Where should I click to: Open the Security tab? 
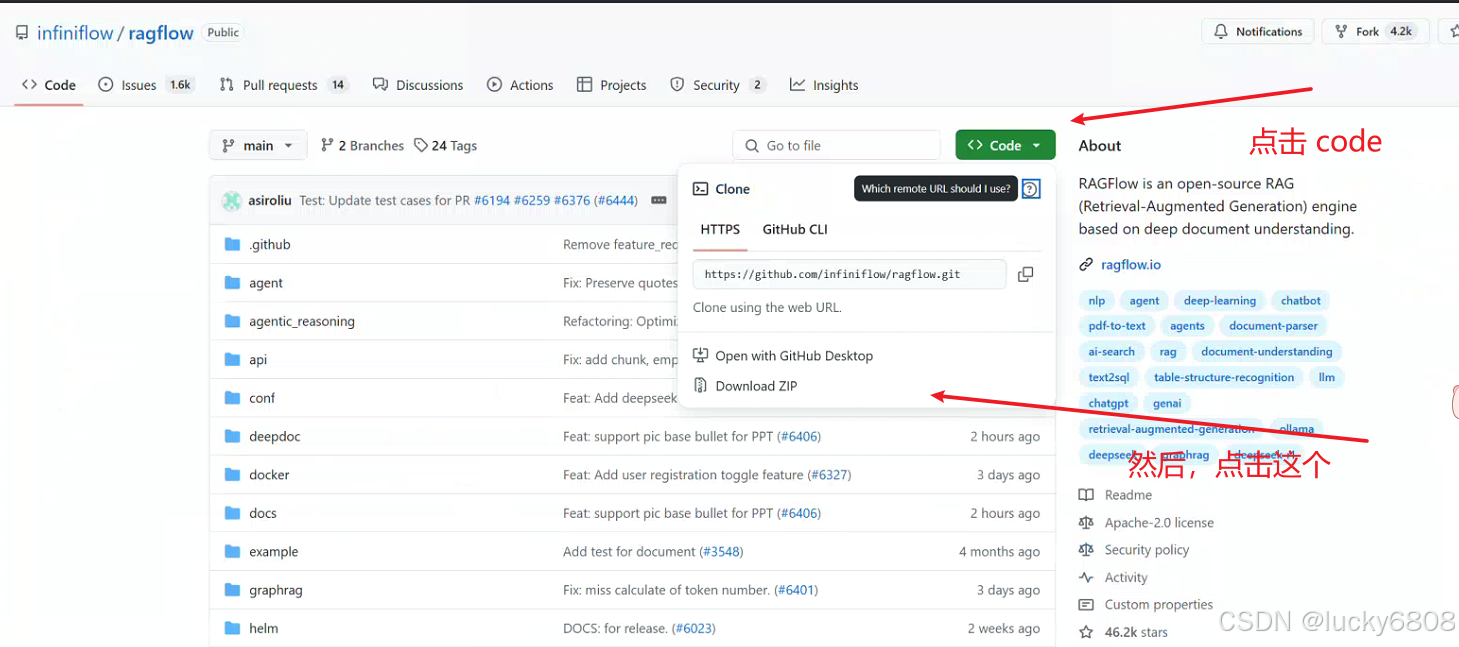717,85
